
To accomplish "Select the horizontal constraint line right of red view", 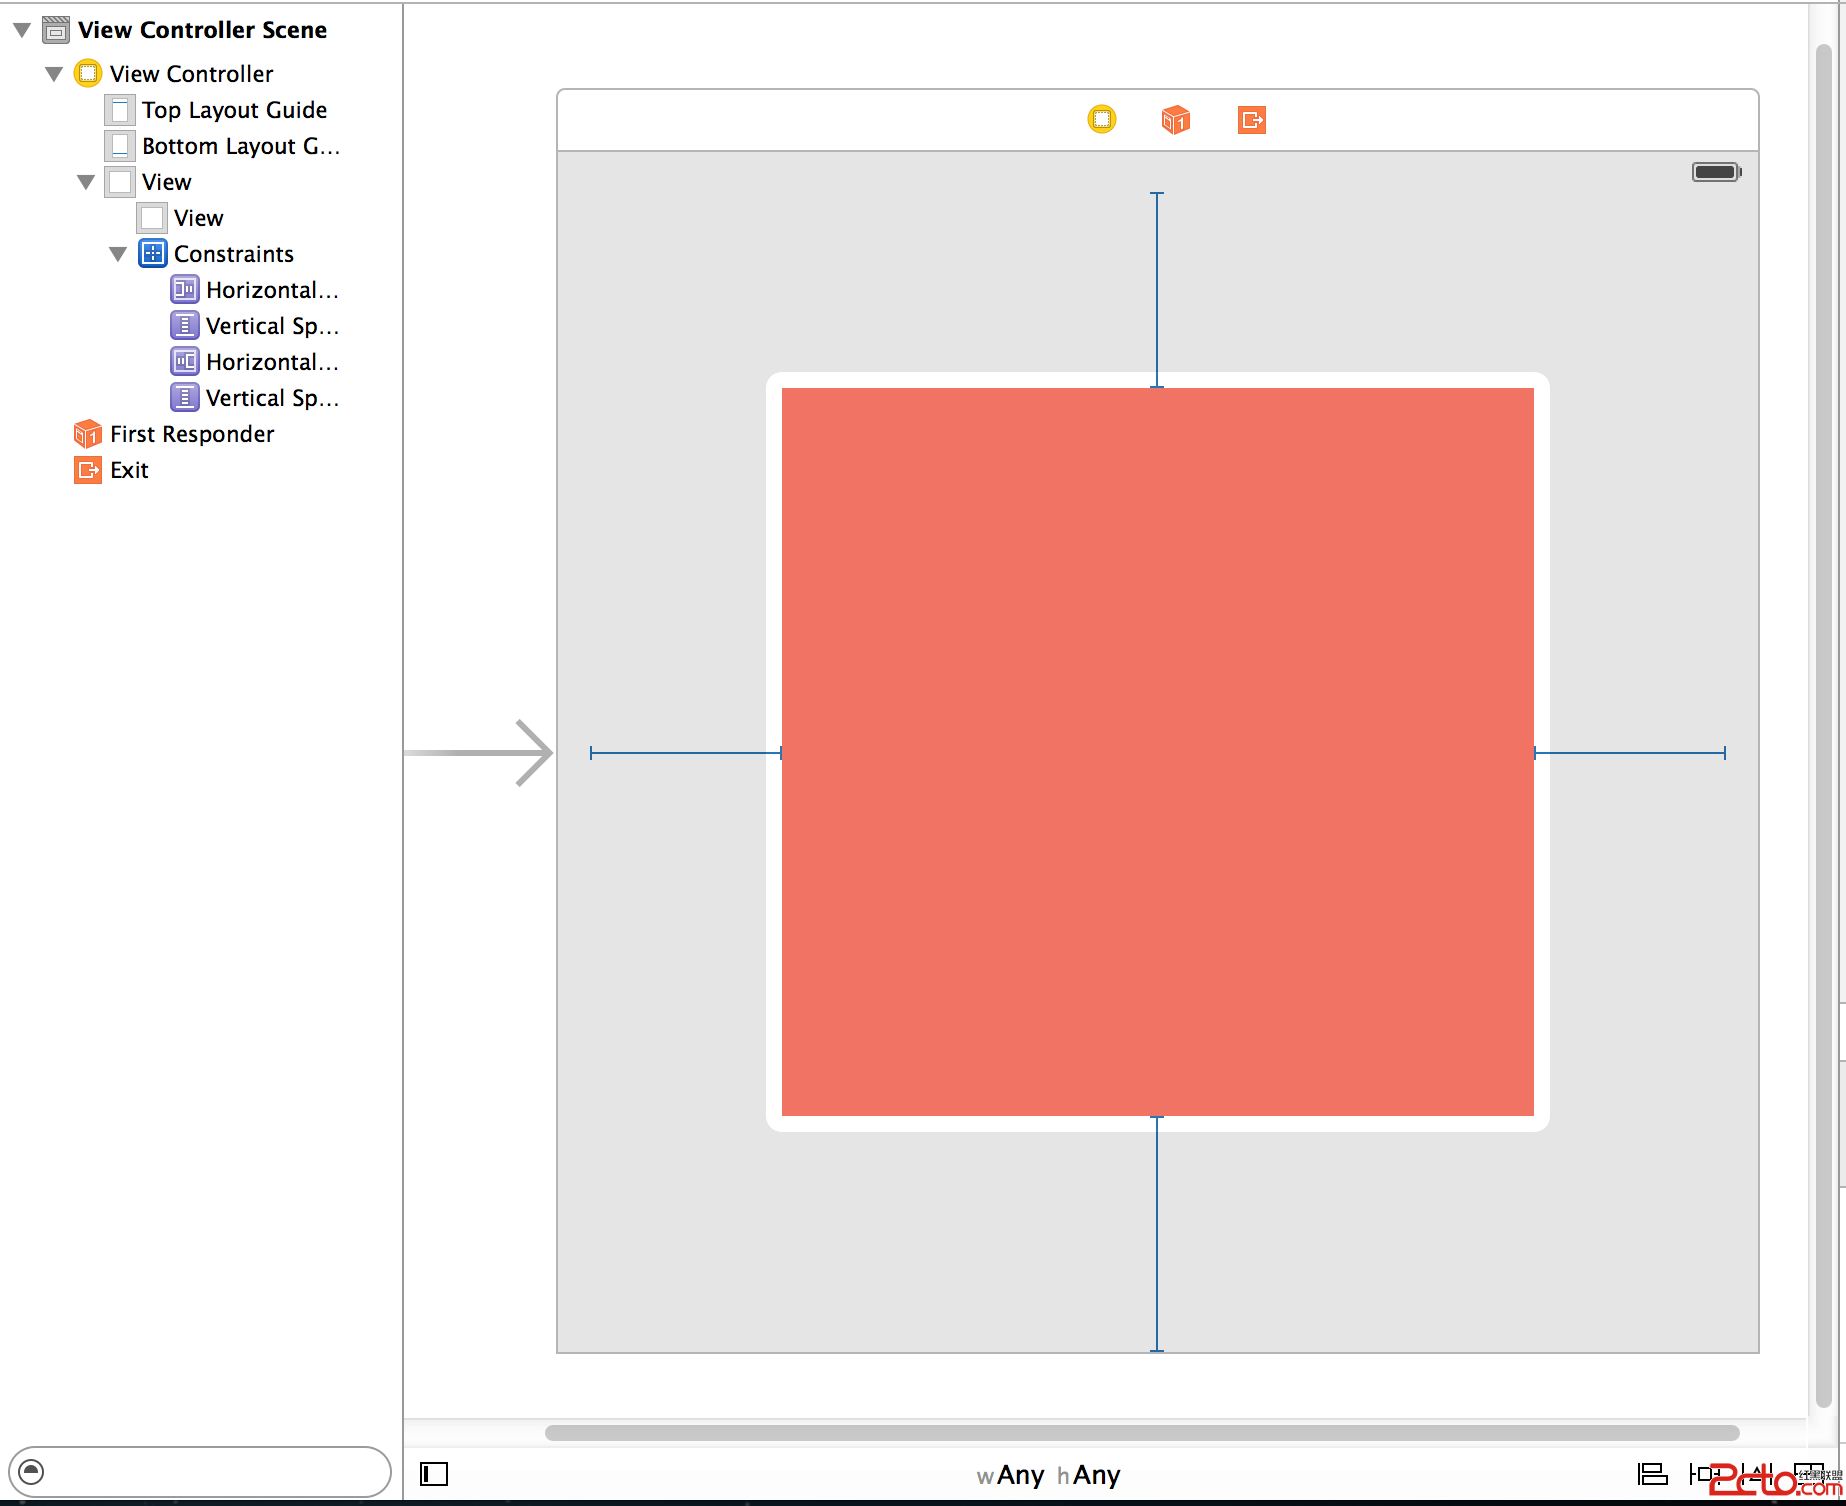I will pyautogui.click(x=1630, y=753).
